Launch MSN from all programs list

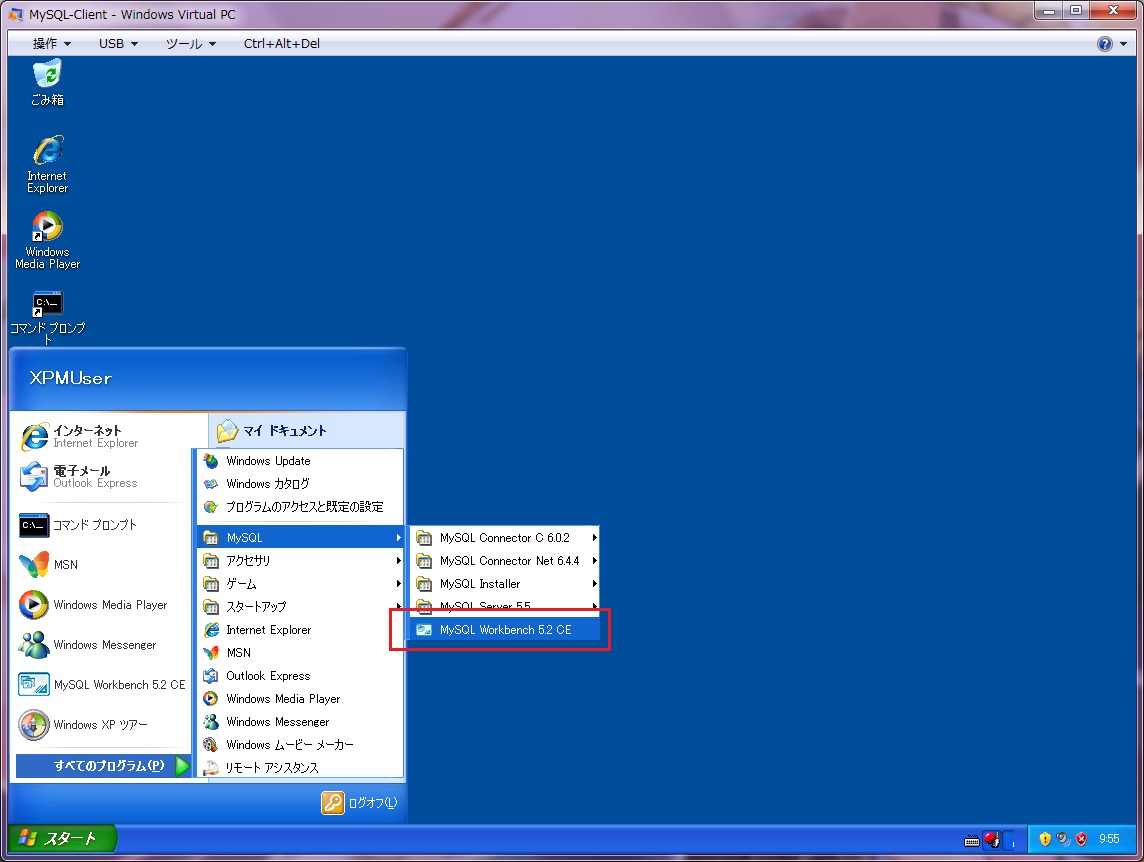point(301,653)
